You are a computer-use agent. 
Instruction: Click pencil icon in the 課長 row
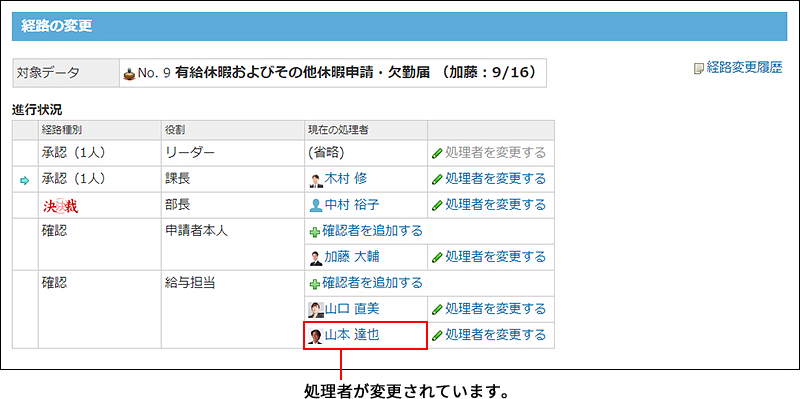[x=437, y=180]
